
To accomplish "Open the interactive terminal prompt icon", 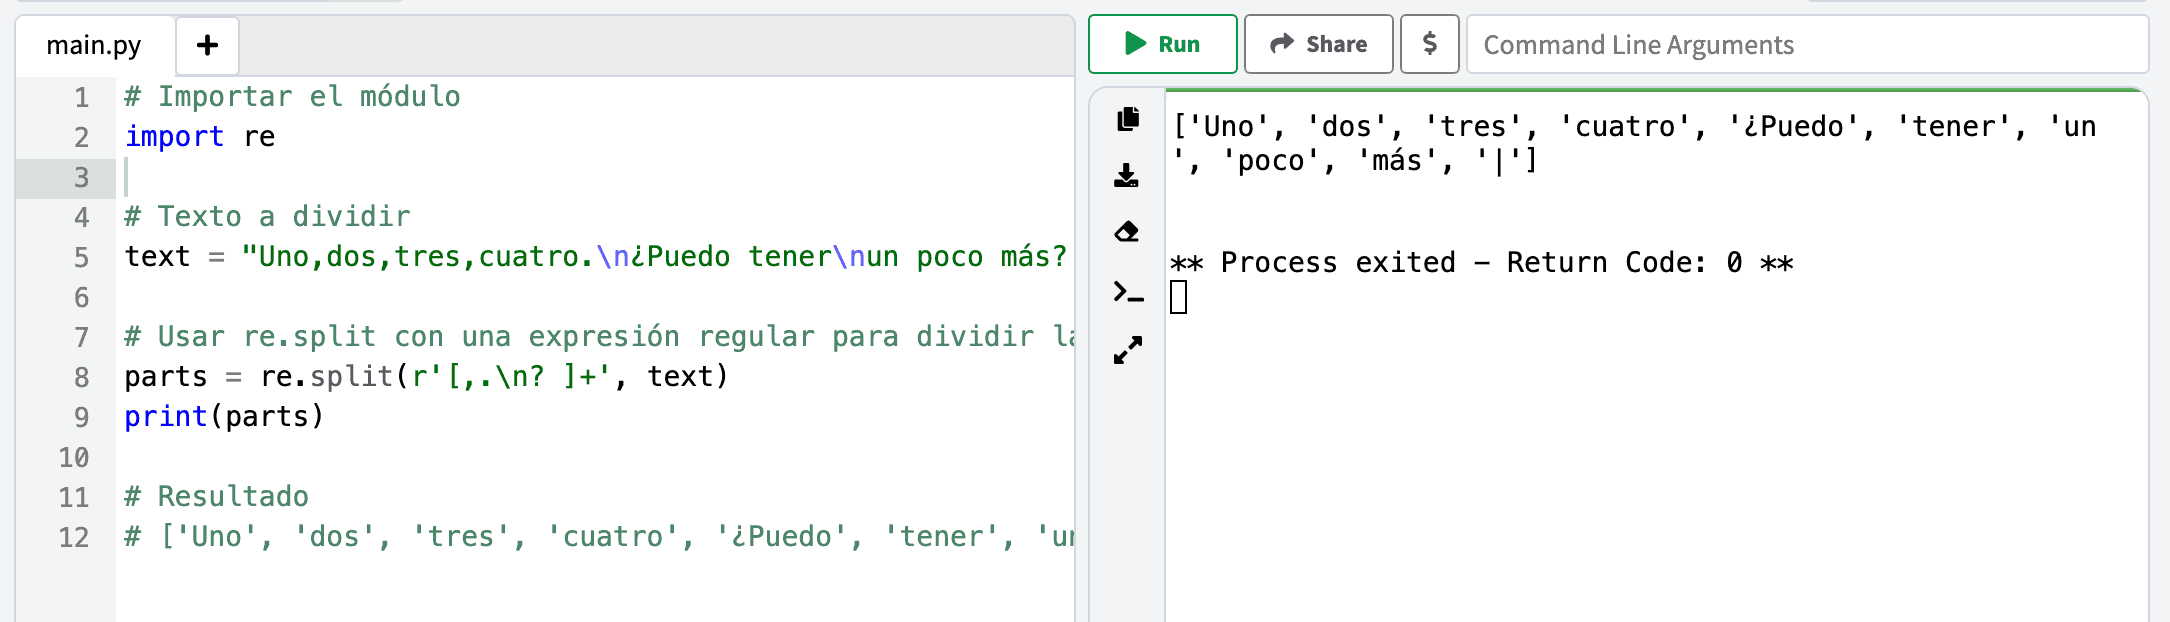I will click(1128, 292).
